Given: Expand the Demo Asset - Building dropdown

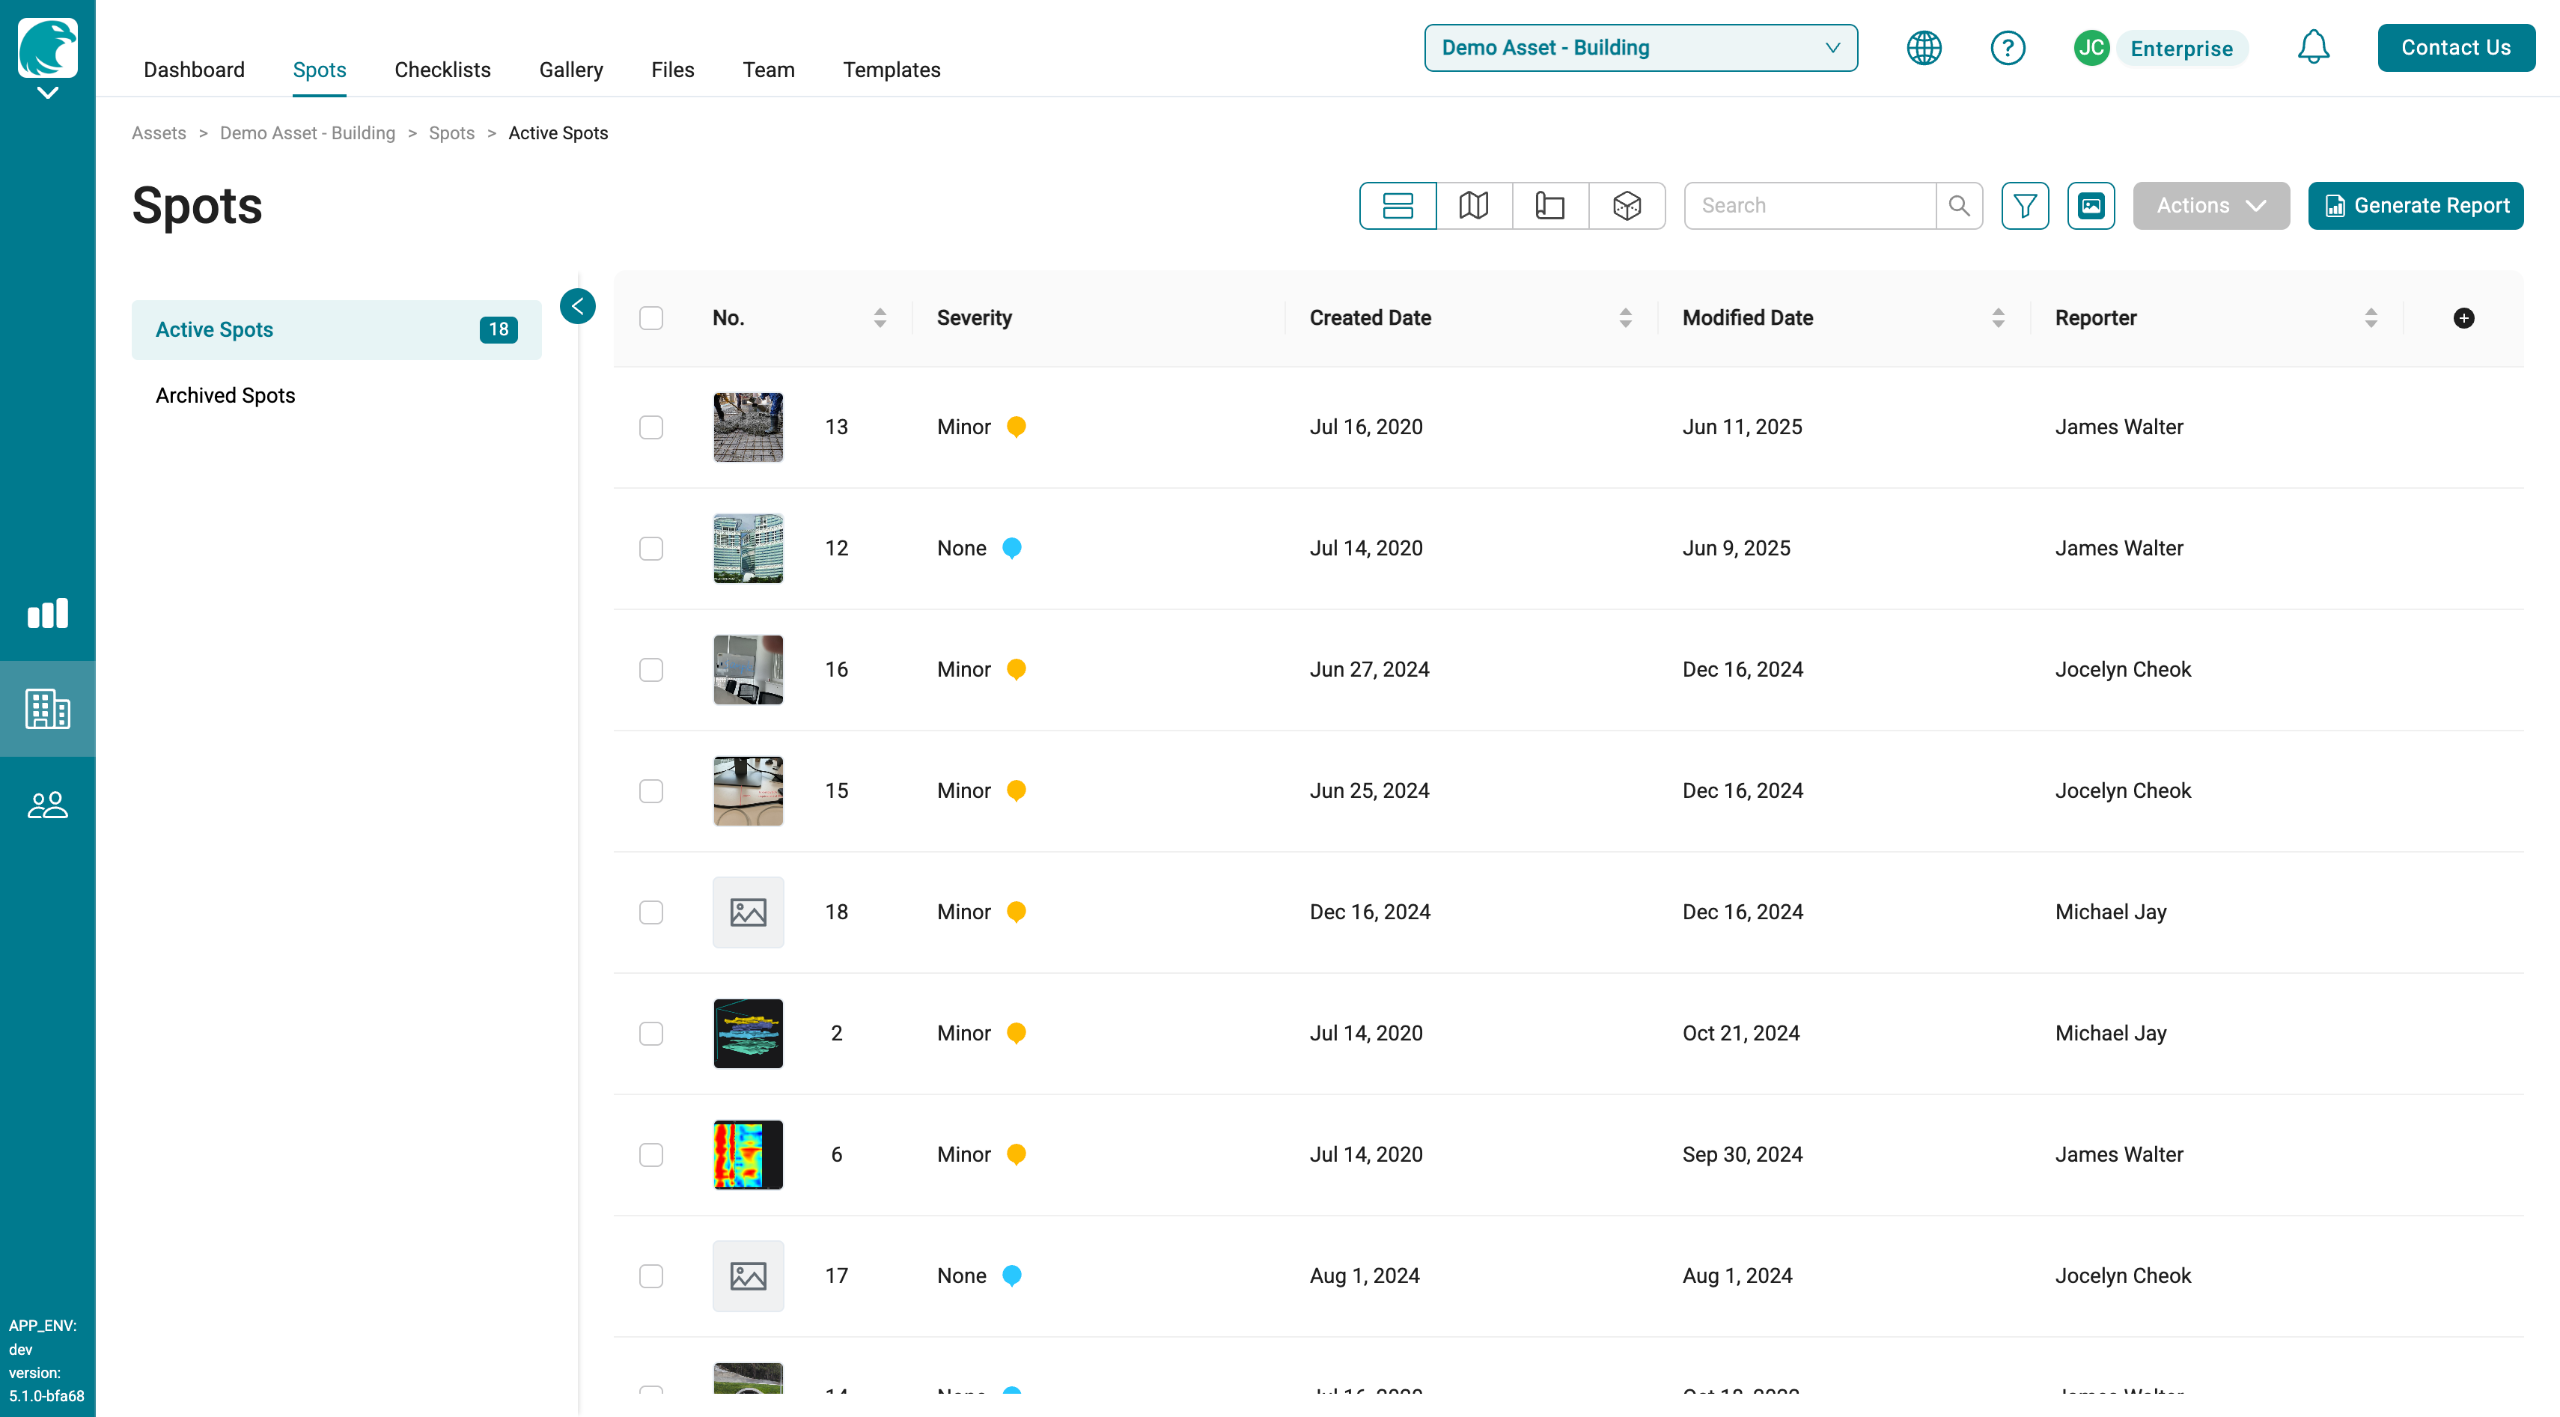Looking at the screenshot, I should (1640, 47).
